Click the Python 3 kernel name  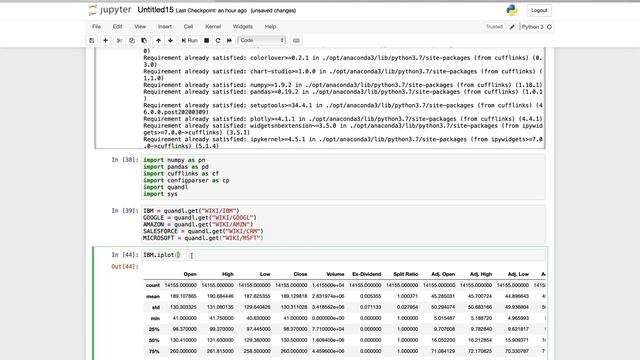[533, 27]
